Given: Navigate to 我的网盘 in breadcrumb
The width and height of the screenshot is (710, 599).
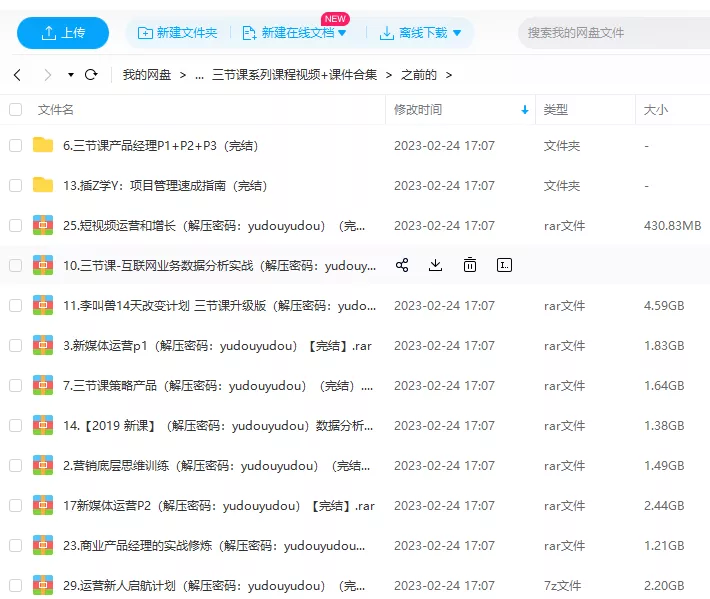Looking at the screenshot, I should [x=146, y=75].
